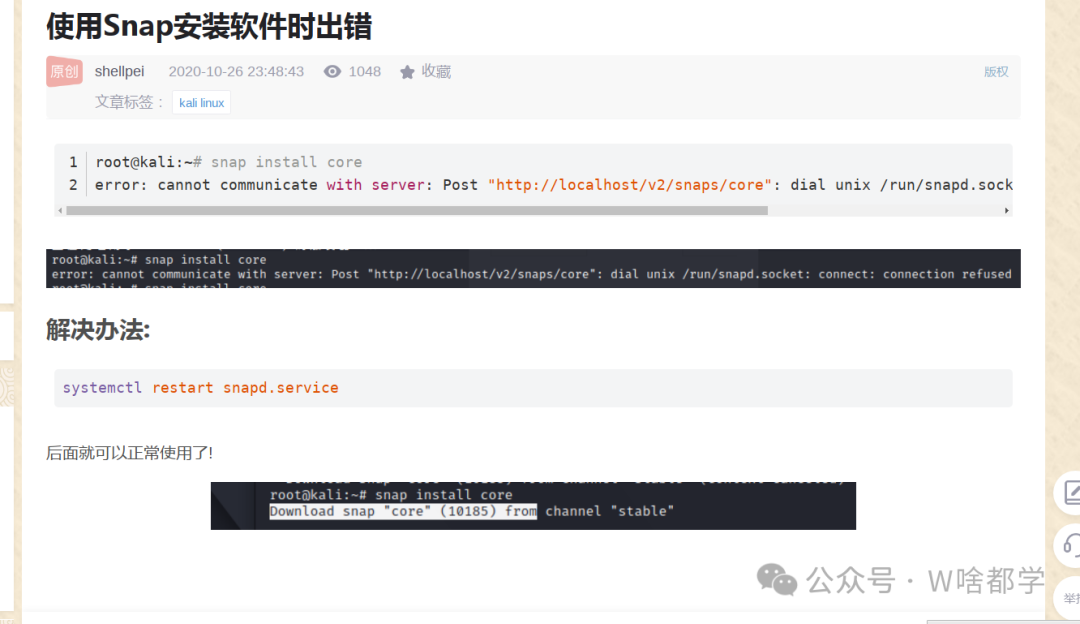Click the 文章标签 label
Screen dimensions: 1080x624
tap(129, 103)
